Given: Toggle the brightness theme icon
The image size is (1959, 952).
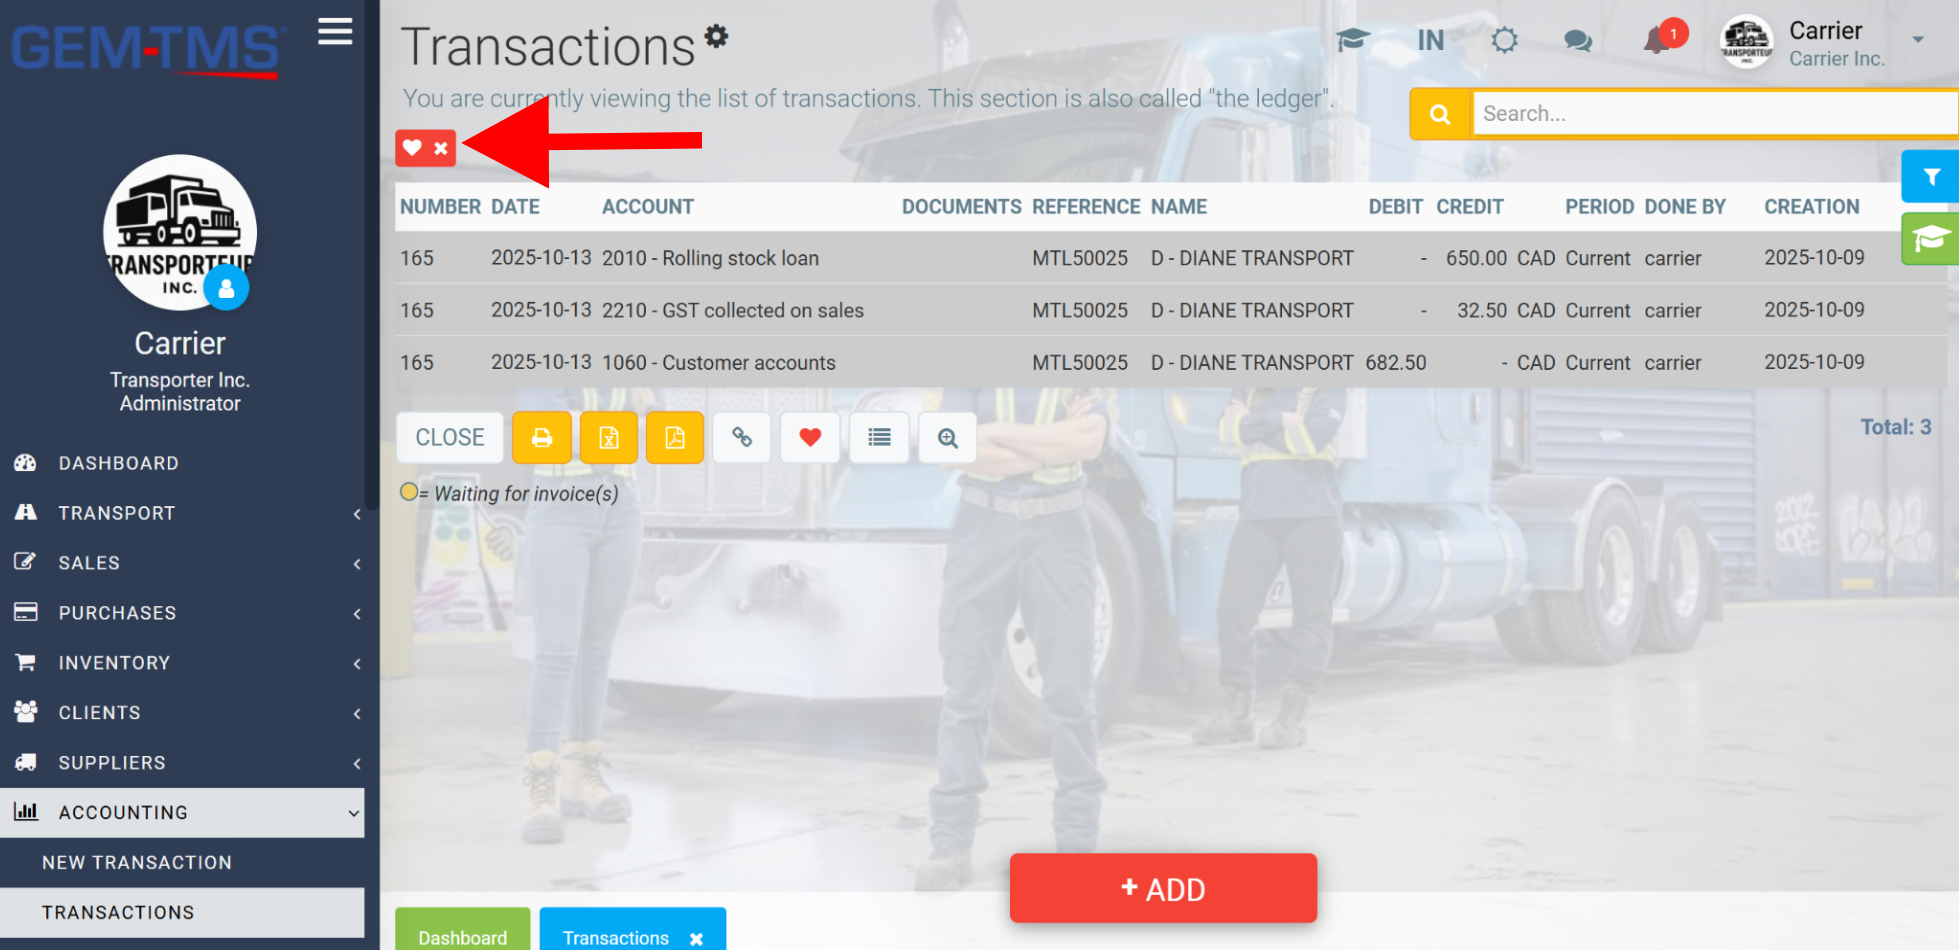Looking at the screenshot, I should 1504,40.
